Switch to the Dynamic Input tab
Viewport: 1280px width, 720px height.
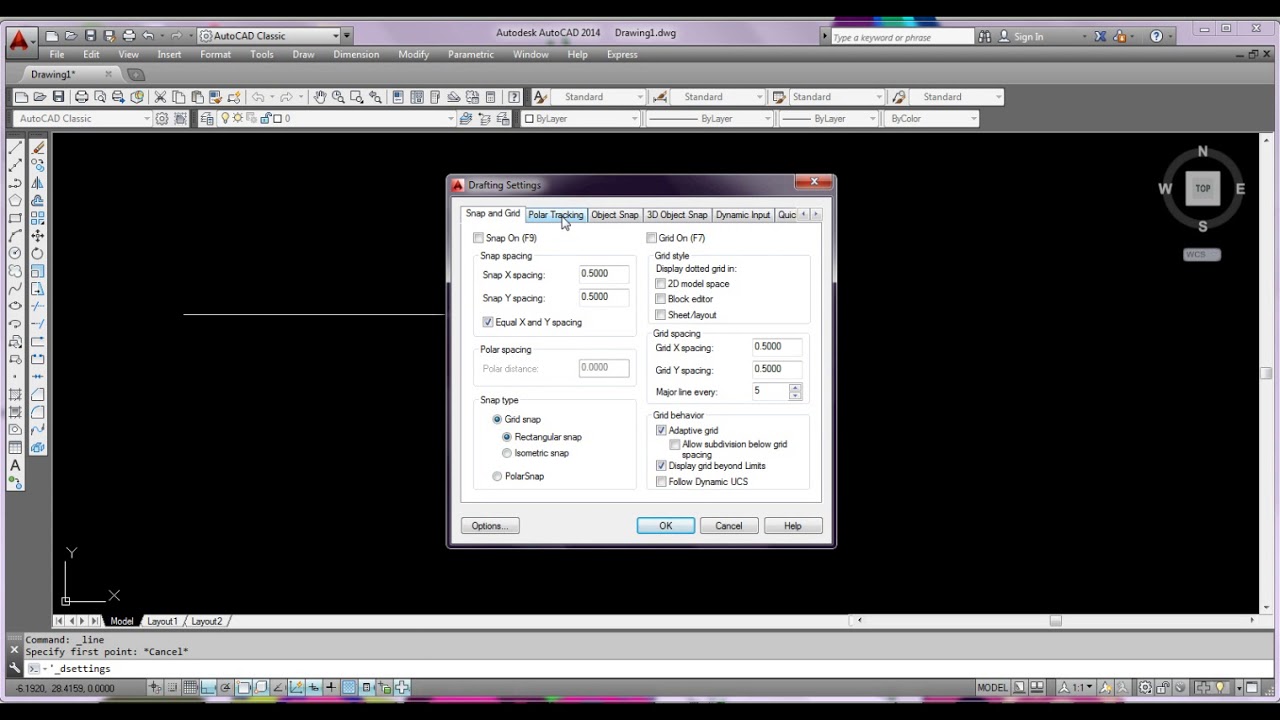(x=743, y=215)
